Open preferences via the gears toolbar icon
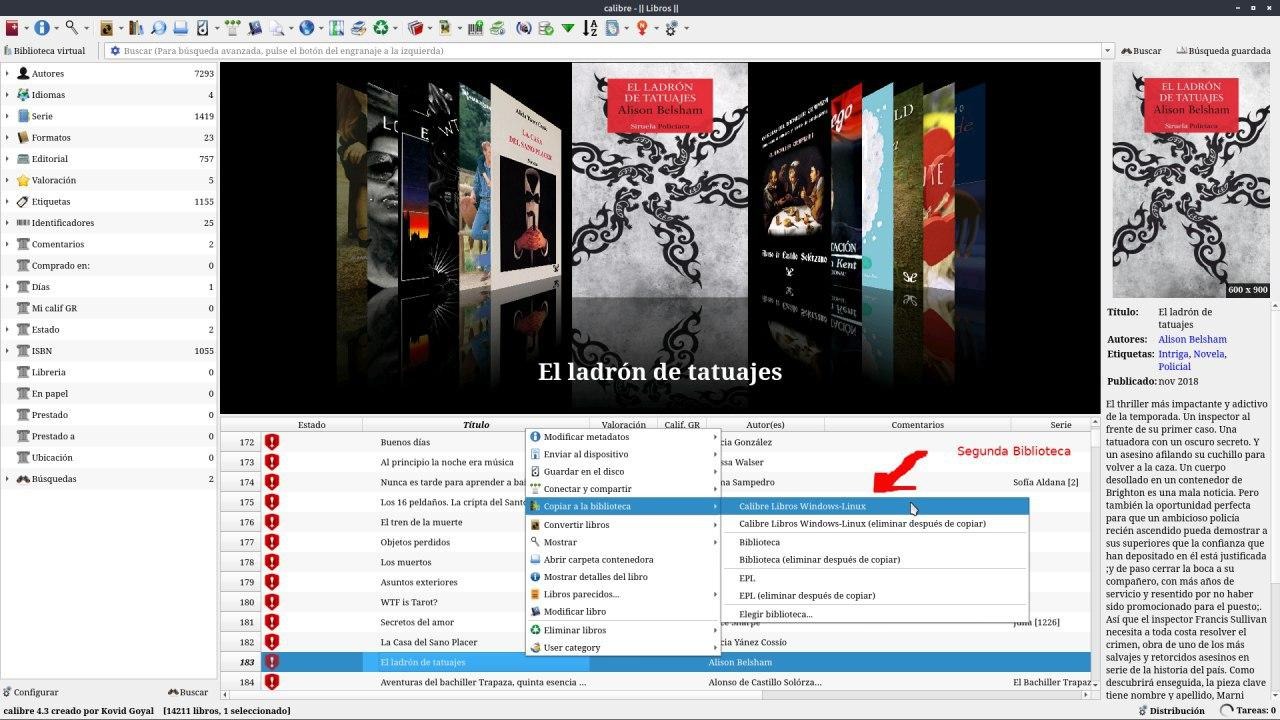Screen dimensions: 1280x720 tap(671, 28)
